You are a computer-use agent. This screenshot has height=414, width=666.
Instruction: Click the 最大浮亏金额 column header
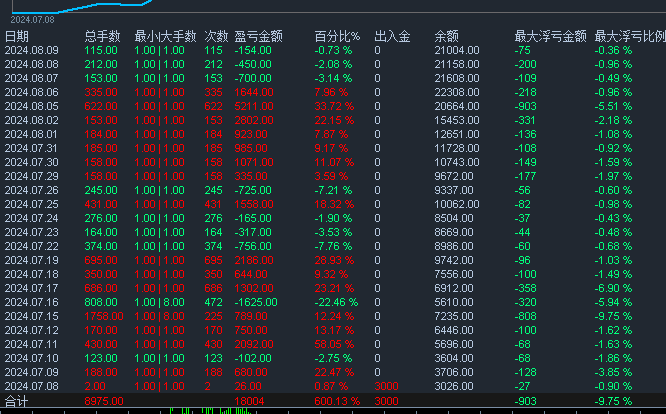(x=550, y=37)
